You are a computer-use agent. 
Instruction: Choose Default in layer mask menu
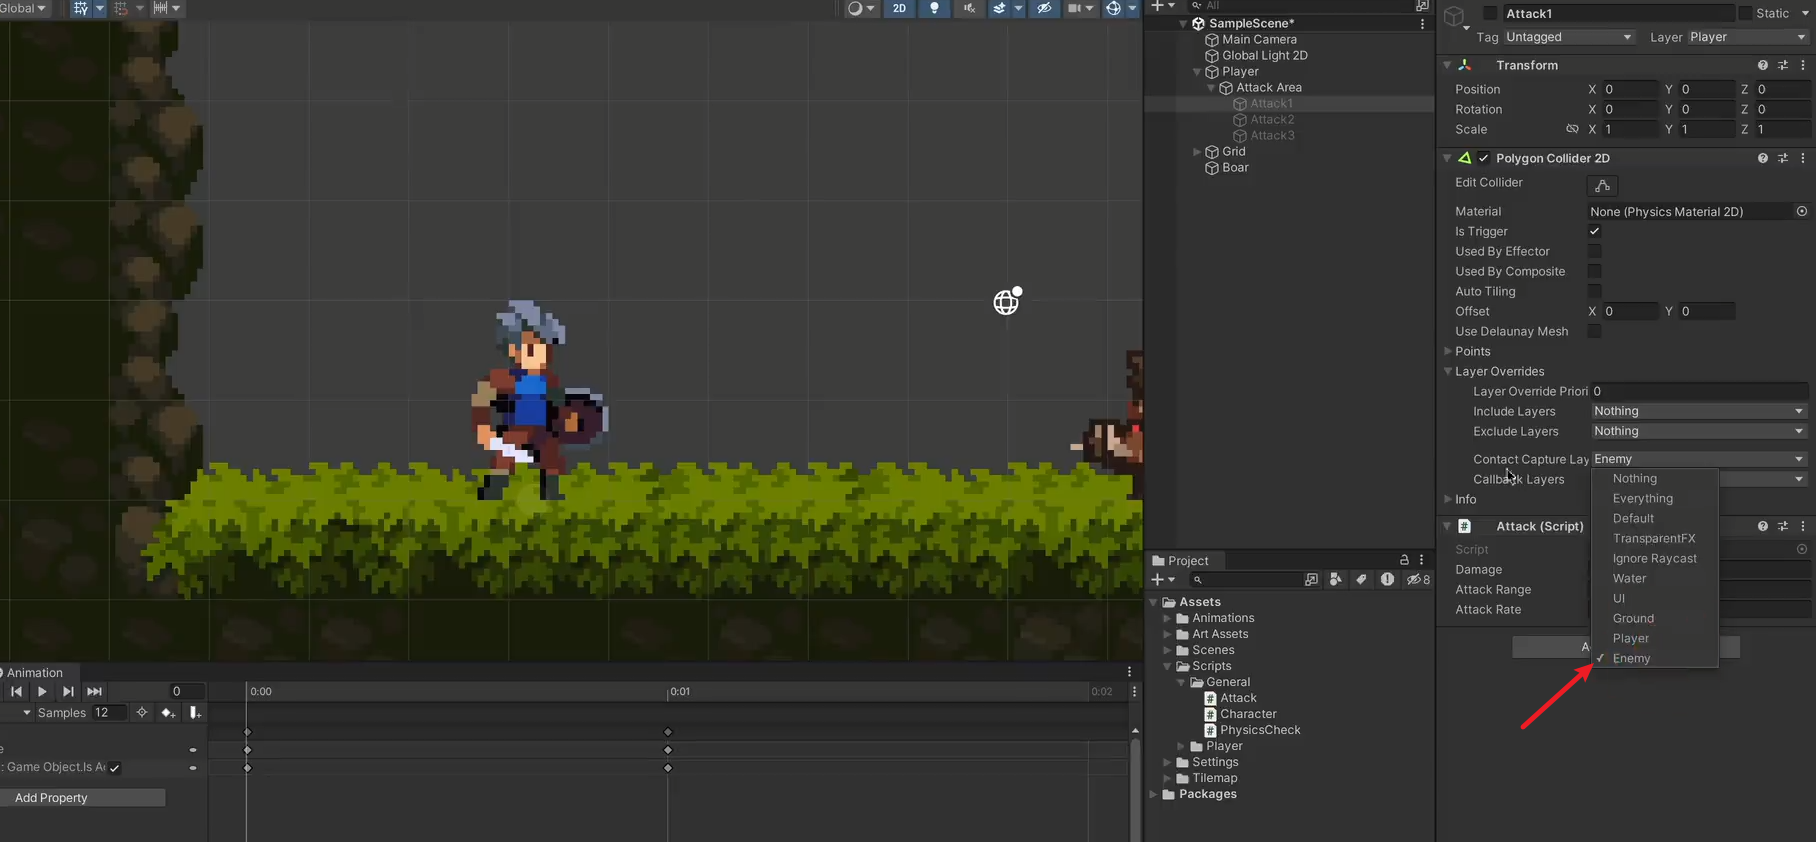(x=1655, y=518)
